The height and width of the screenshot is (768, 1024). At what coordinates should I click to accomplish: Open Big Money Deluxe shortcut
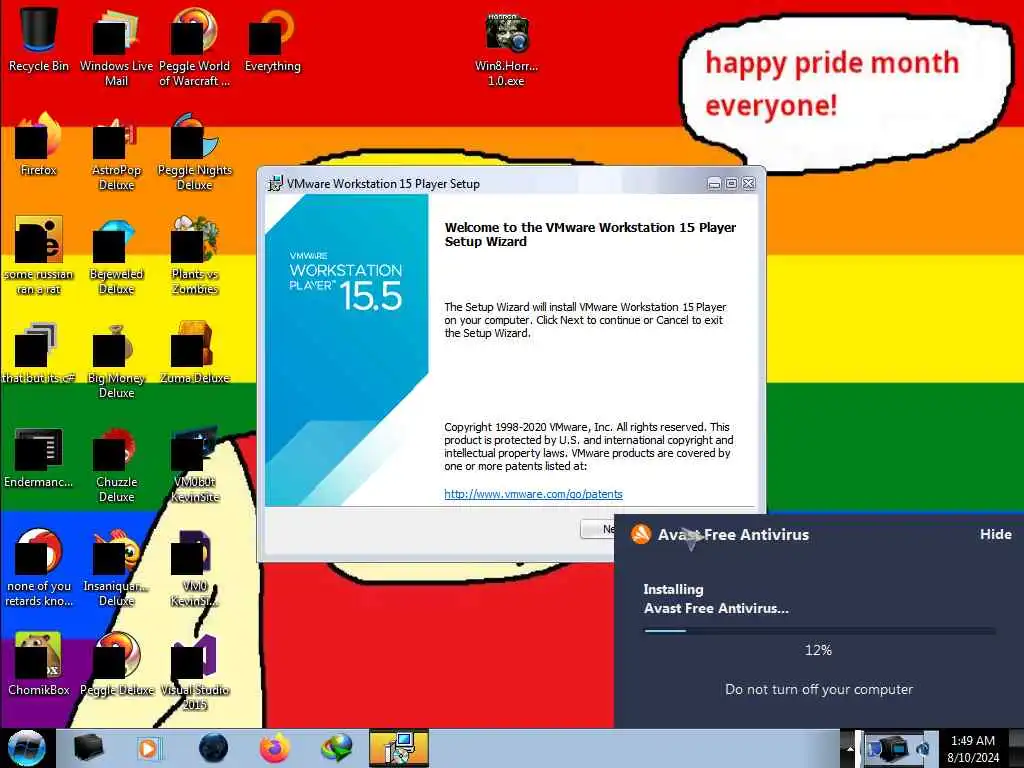(116, 360)
